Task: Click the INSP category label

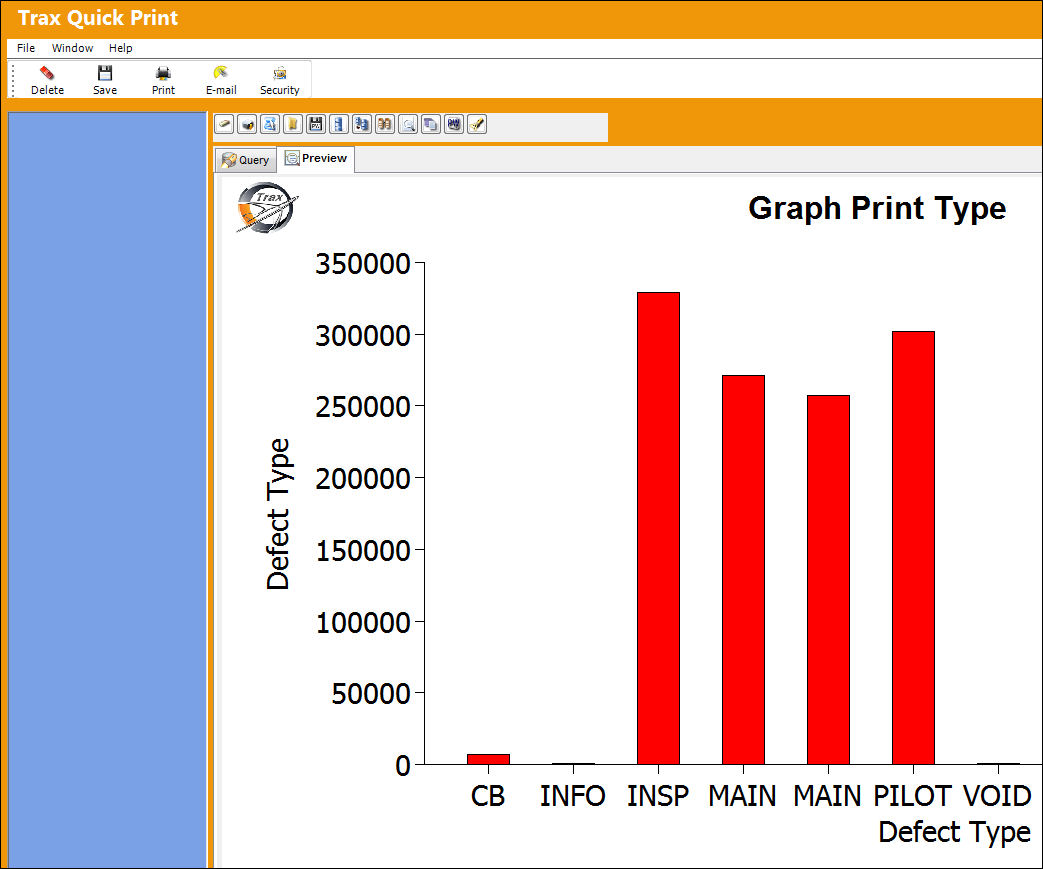Action: tap(658, 796)
